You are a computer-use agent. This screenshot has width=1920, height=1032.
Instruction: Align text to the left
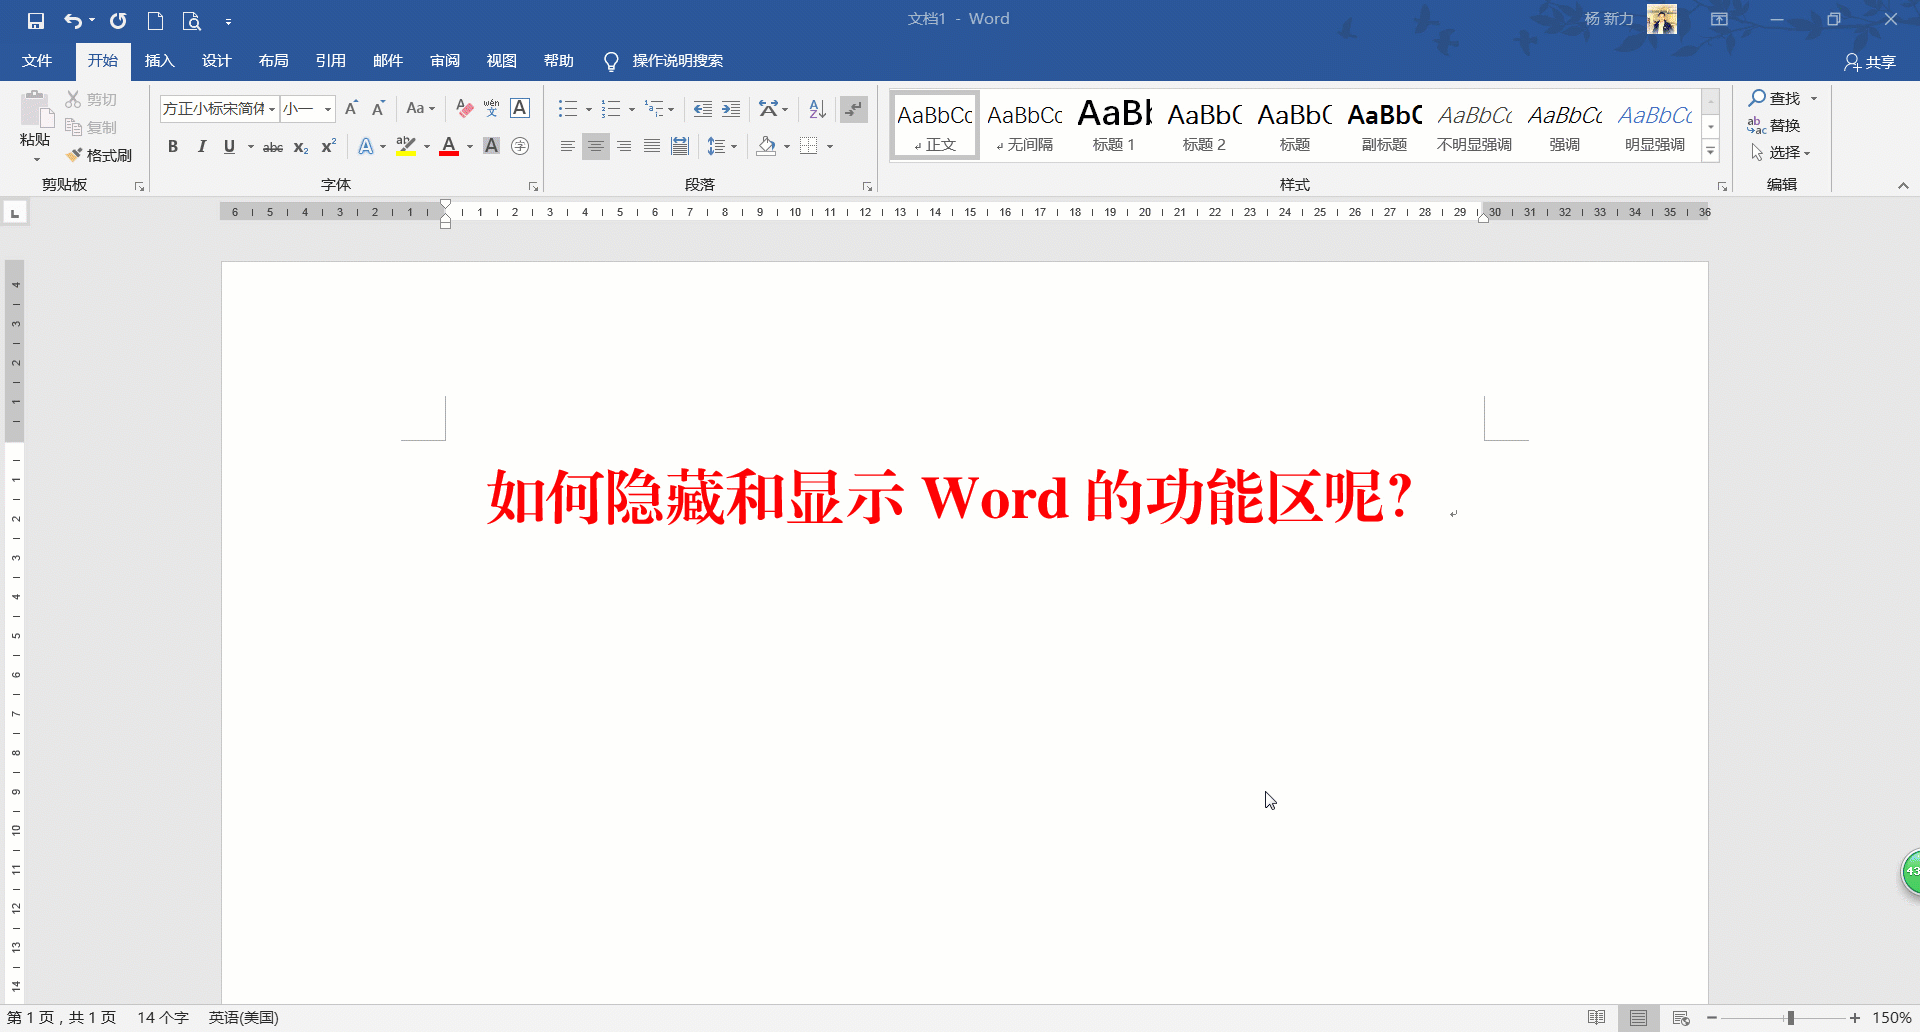click(x=567, y=147)
